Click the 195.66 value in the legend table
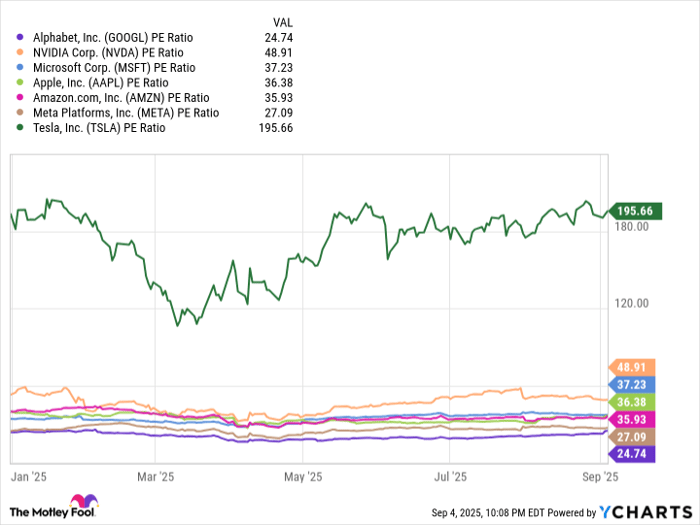The height and width of the screenshot is (525, 700). [x=276, y=128]
